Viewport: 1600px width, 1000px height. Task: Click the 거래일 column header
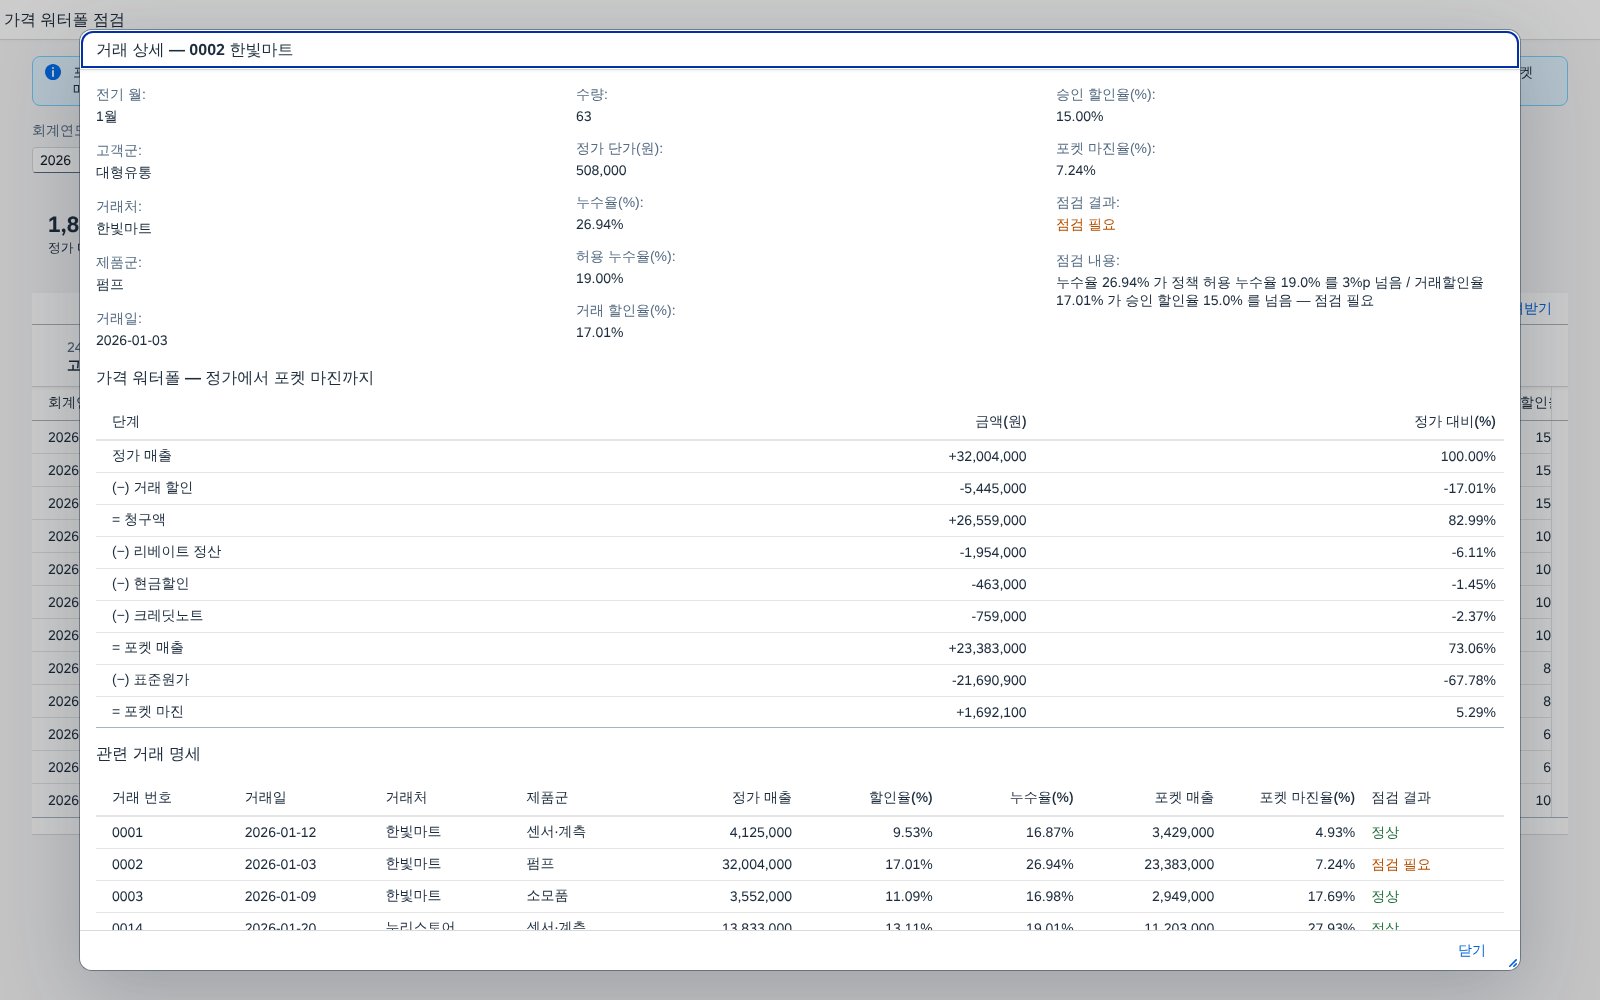(265, 797)
